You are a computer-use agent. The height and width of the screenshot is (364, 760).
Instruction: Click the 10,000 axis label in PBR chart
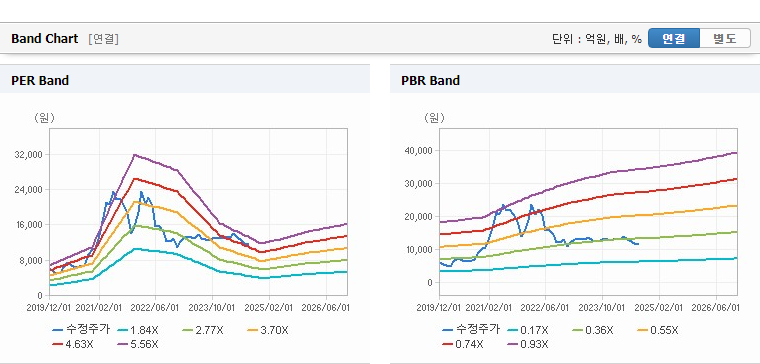point(420,249)
